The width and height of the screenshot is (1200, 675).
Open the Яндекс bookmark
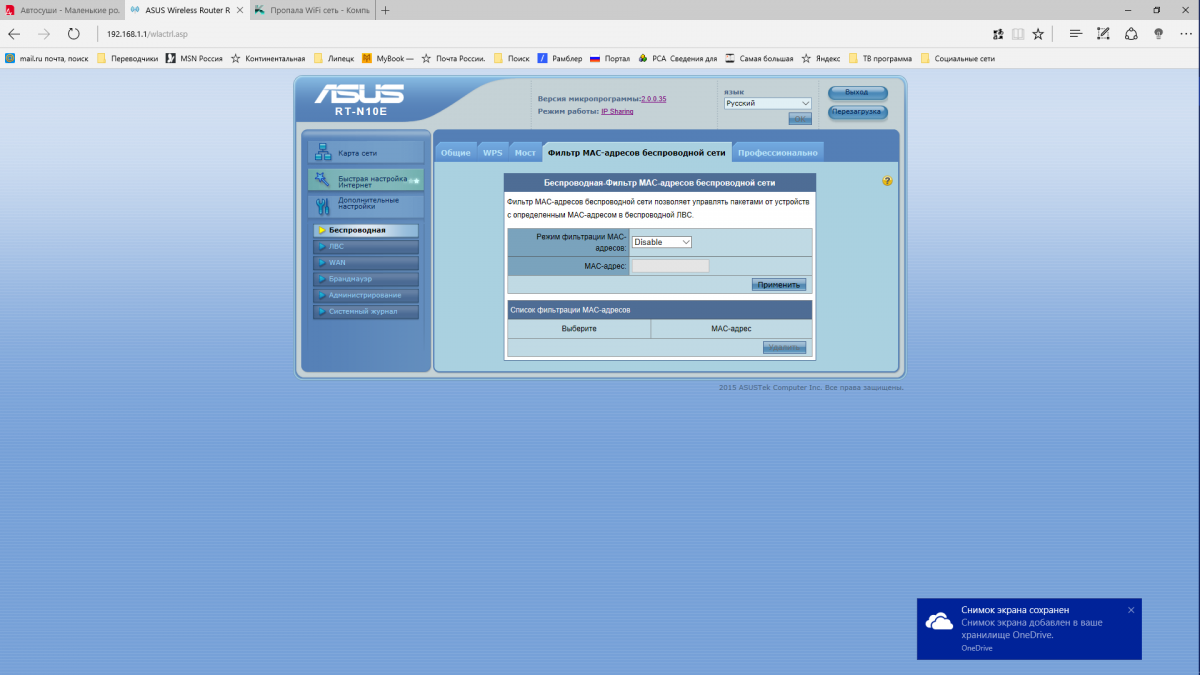pyautogui.click(x=821, y=58)
